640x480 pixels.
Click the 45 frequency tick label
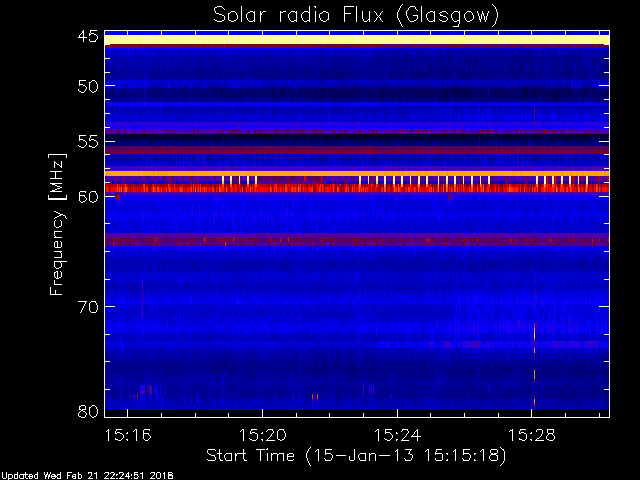coord(88,37)
